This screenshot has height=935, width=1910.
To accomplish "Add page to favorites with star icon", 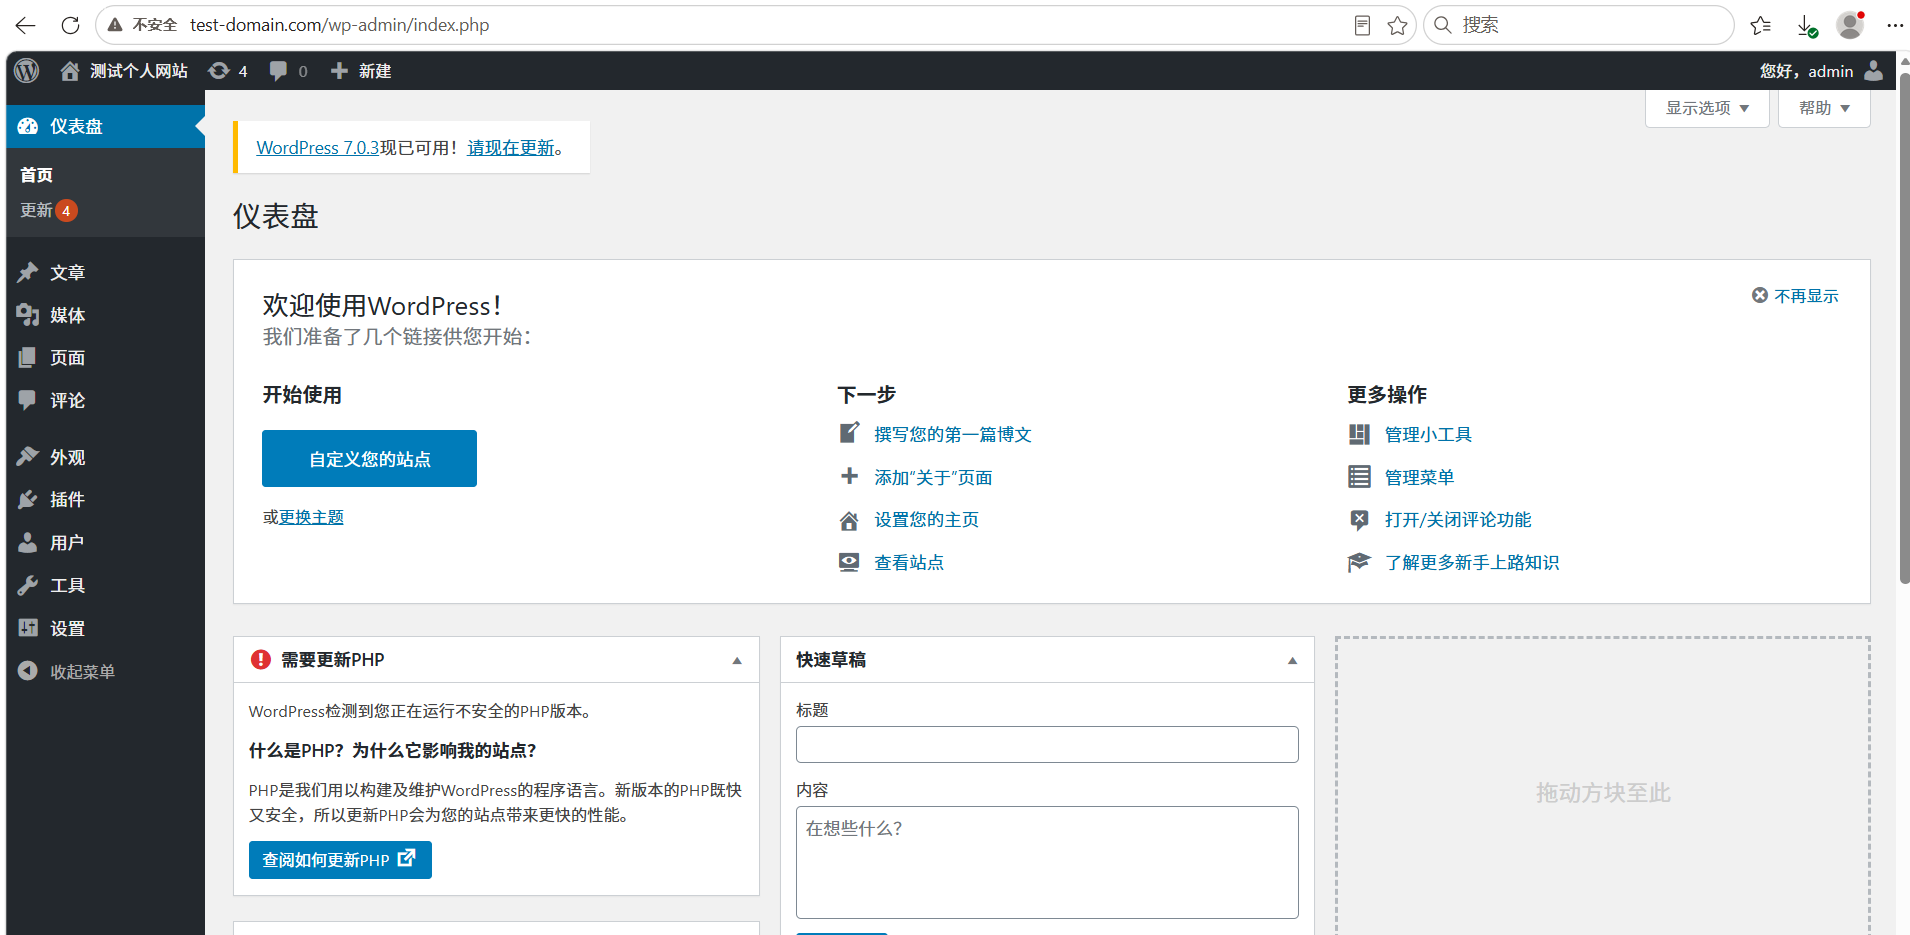I will [1398, 25].
